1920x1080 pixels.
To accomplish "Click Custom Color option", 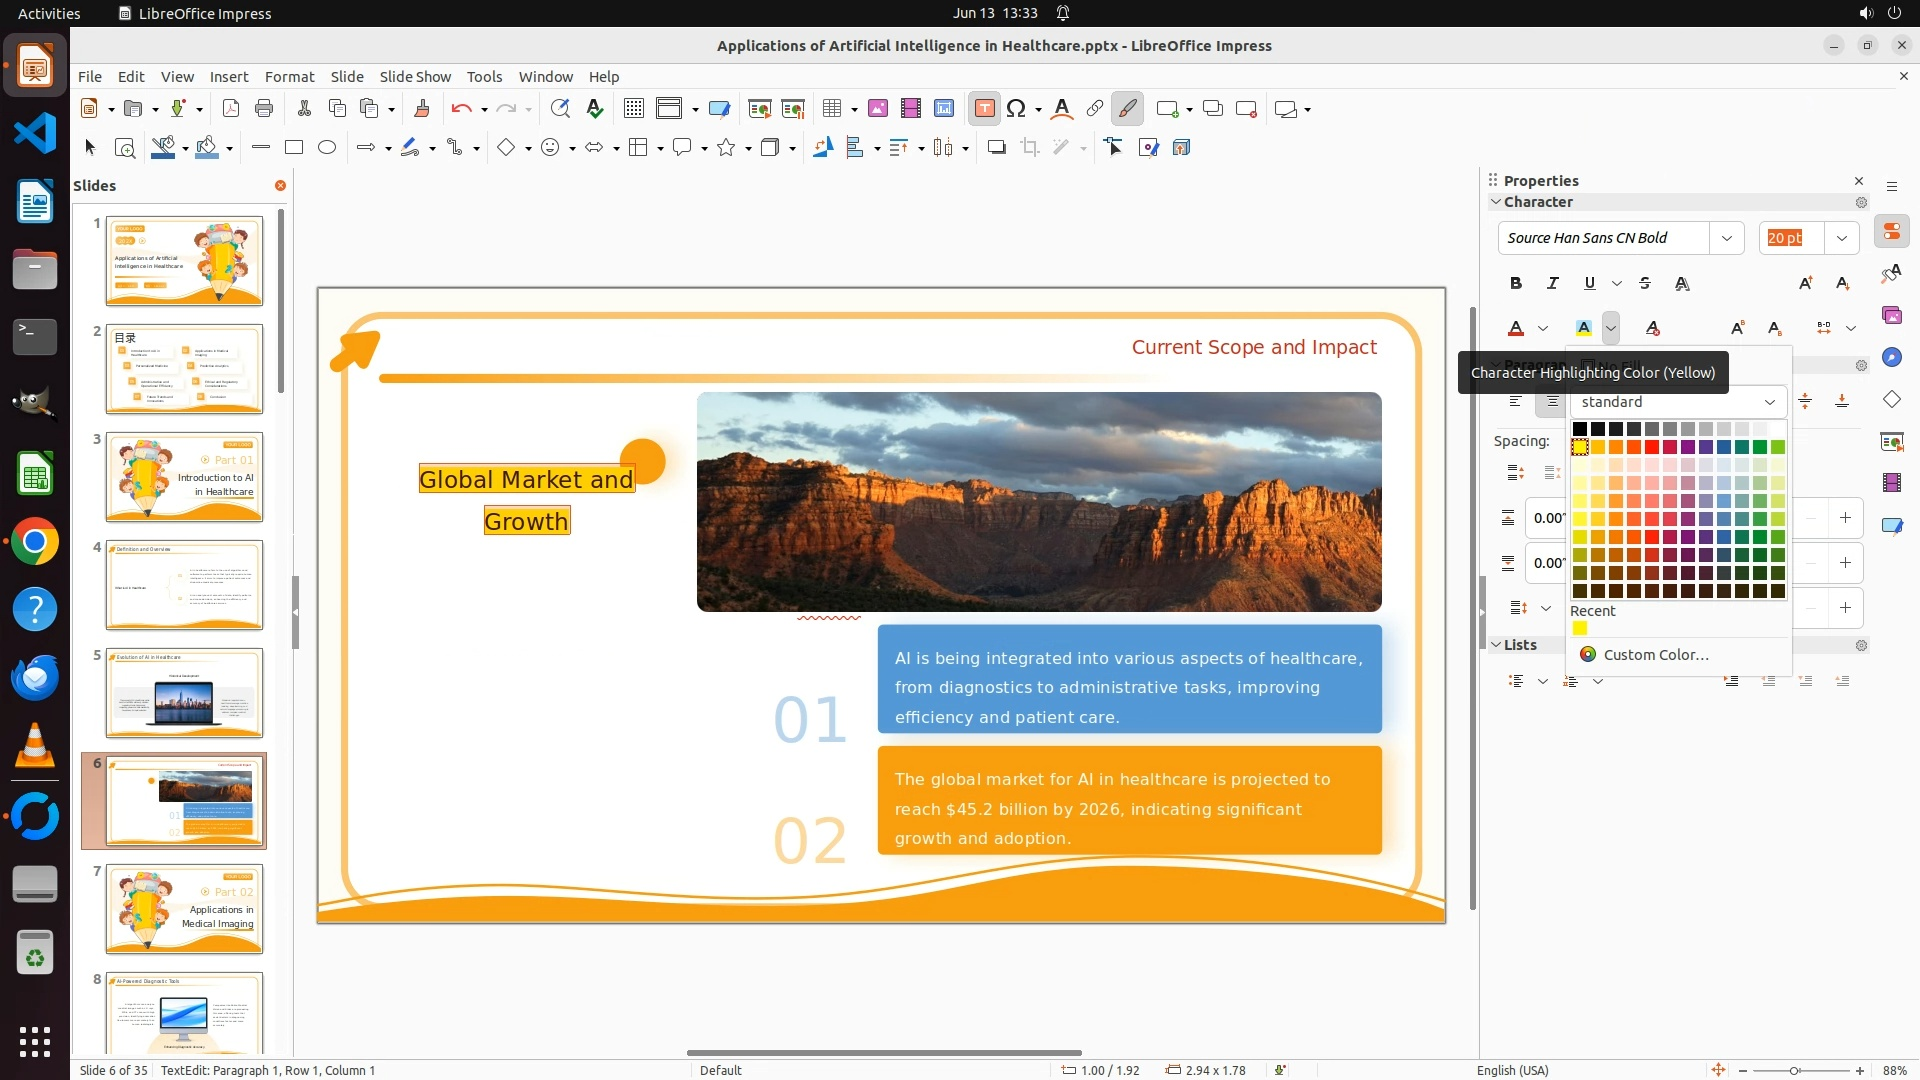I will coord(1655,655).
